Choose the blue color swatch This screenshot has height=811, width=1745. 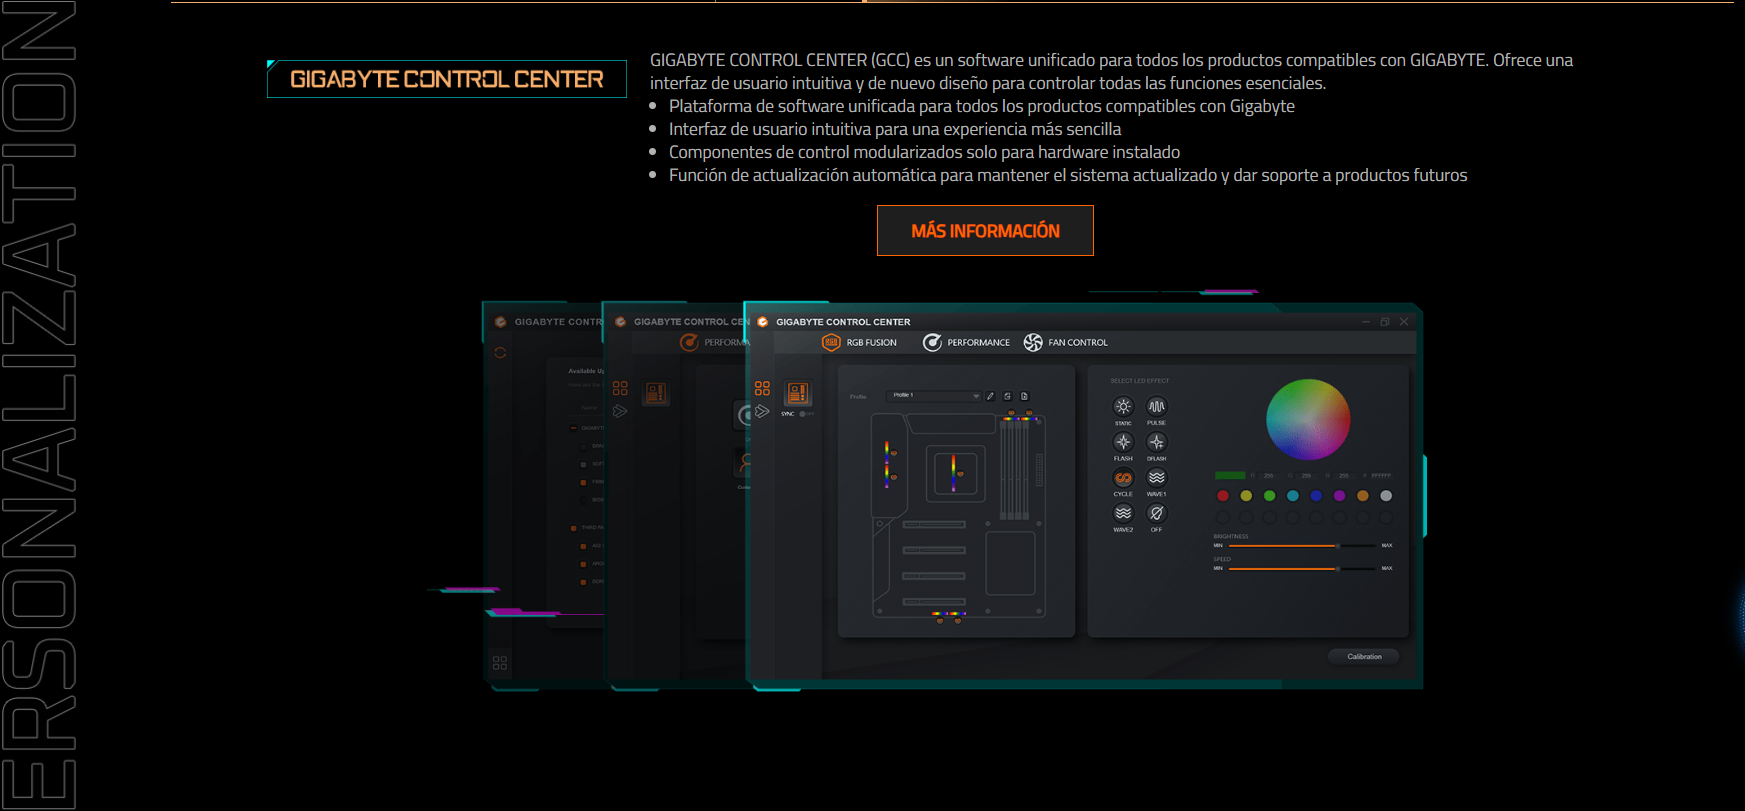pos(1316,496)
